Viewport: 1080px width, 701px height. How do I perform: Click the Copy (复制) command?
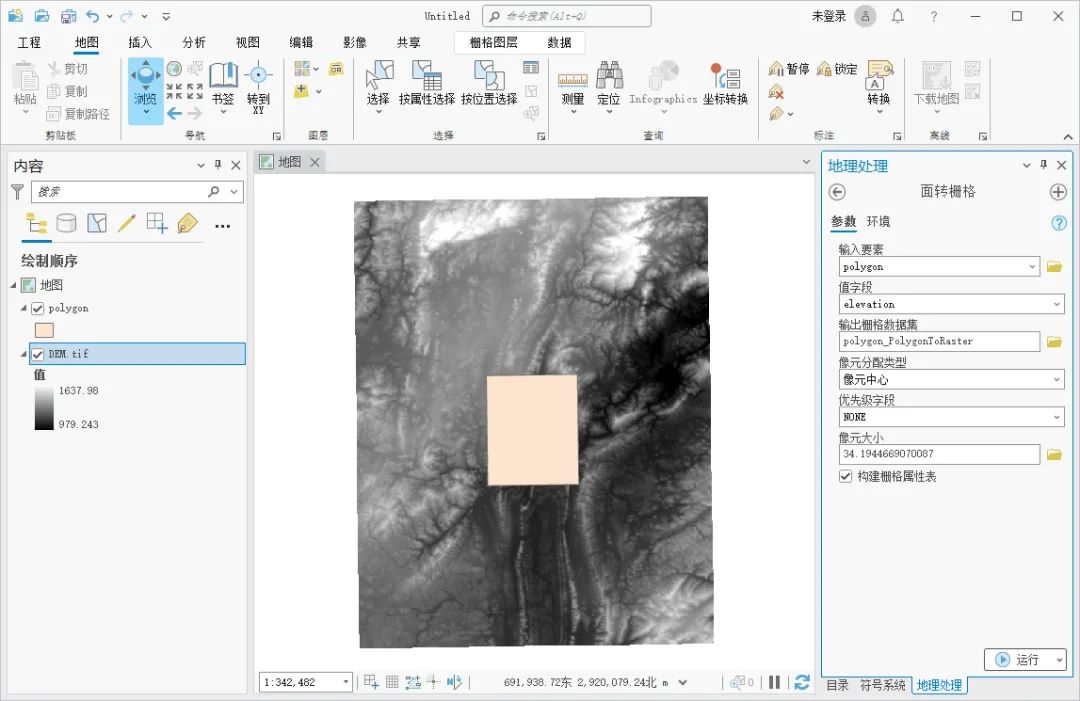coord(68,91)
